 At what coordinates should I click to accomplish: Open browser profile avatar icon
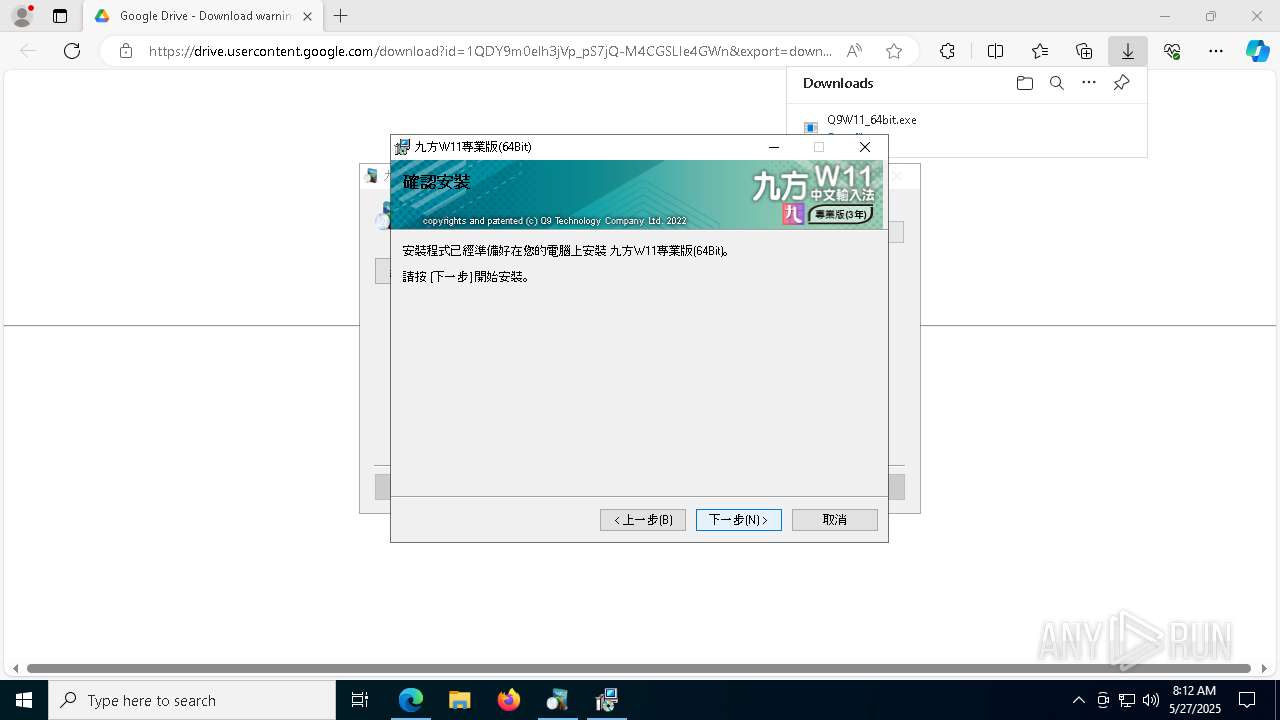(22, 16)
